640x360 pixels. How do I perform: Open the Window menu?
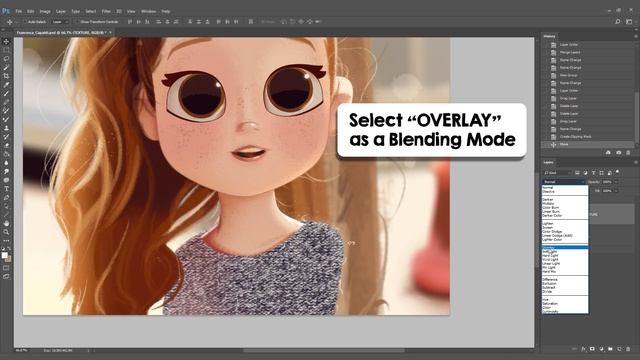click(148, 11)
